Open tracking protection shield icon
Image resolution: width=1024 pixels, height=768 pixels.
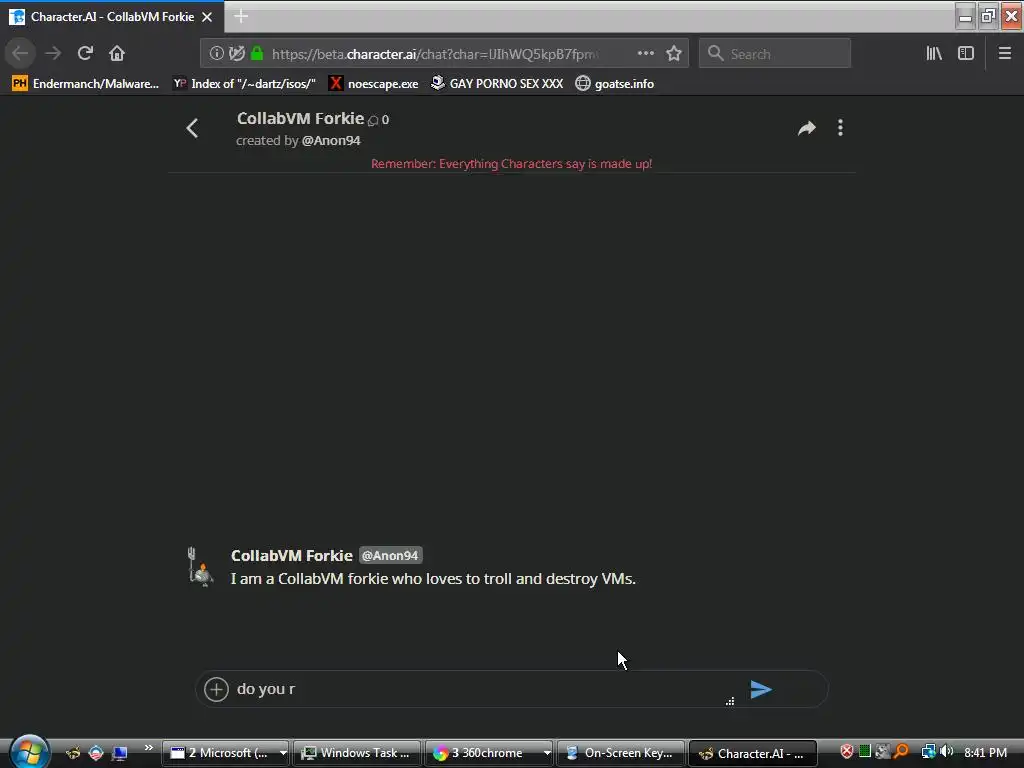236,54
